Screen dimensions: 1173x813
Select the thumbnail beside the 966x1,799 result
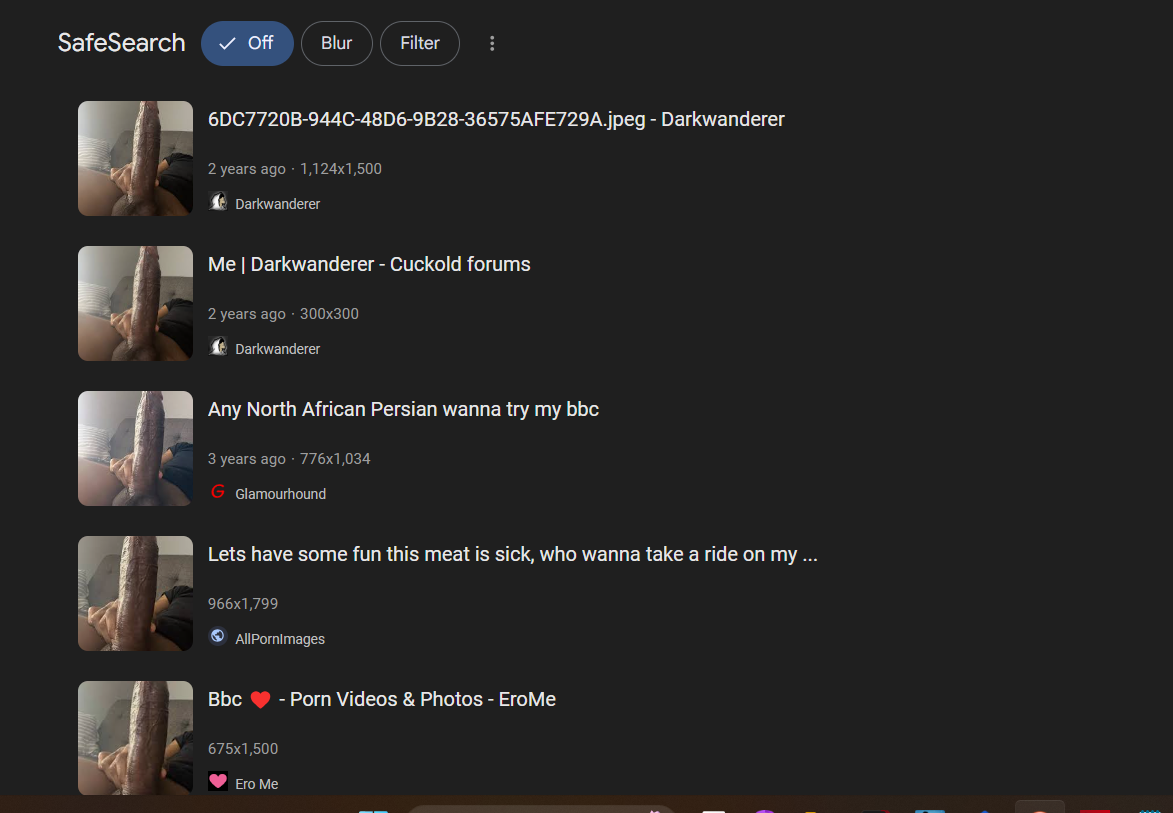click(135, 594)
